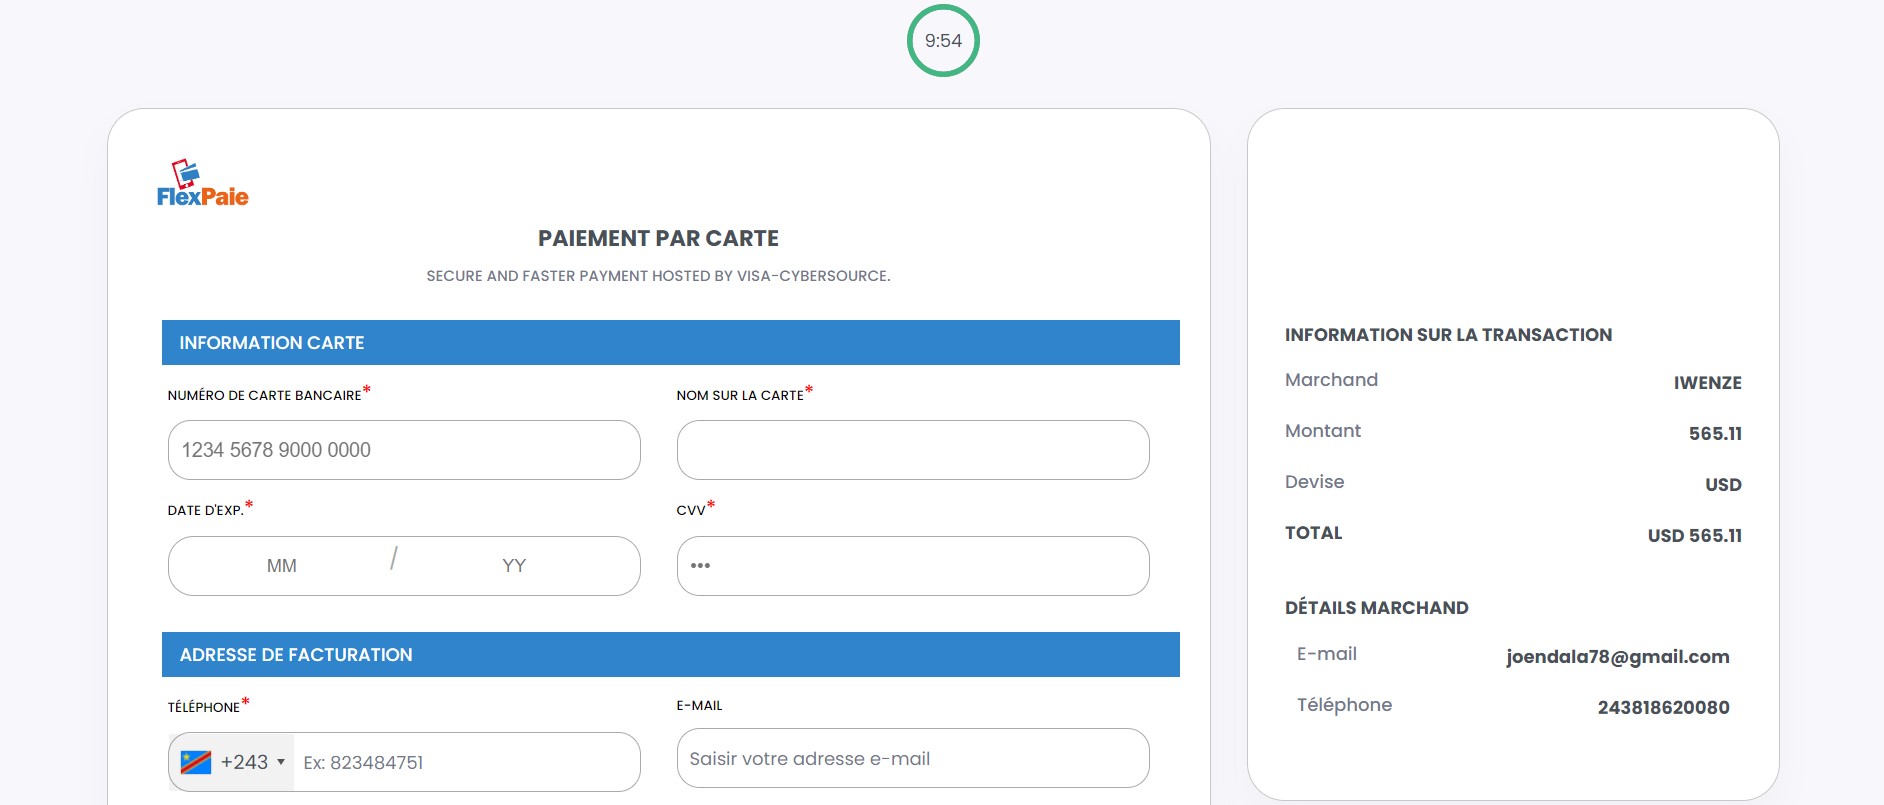This screenshot has width=1884, height=805.
Task: Click the phone number input field
Action: click(466, 762)
